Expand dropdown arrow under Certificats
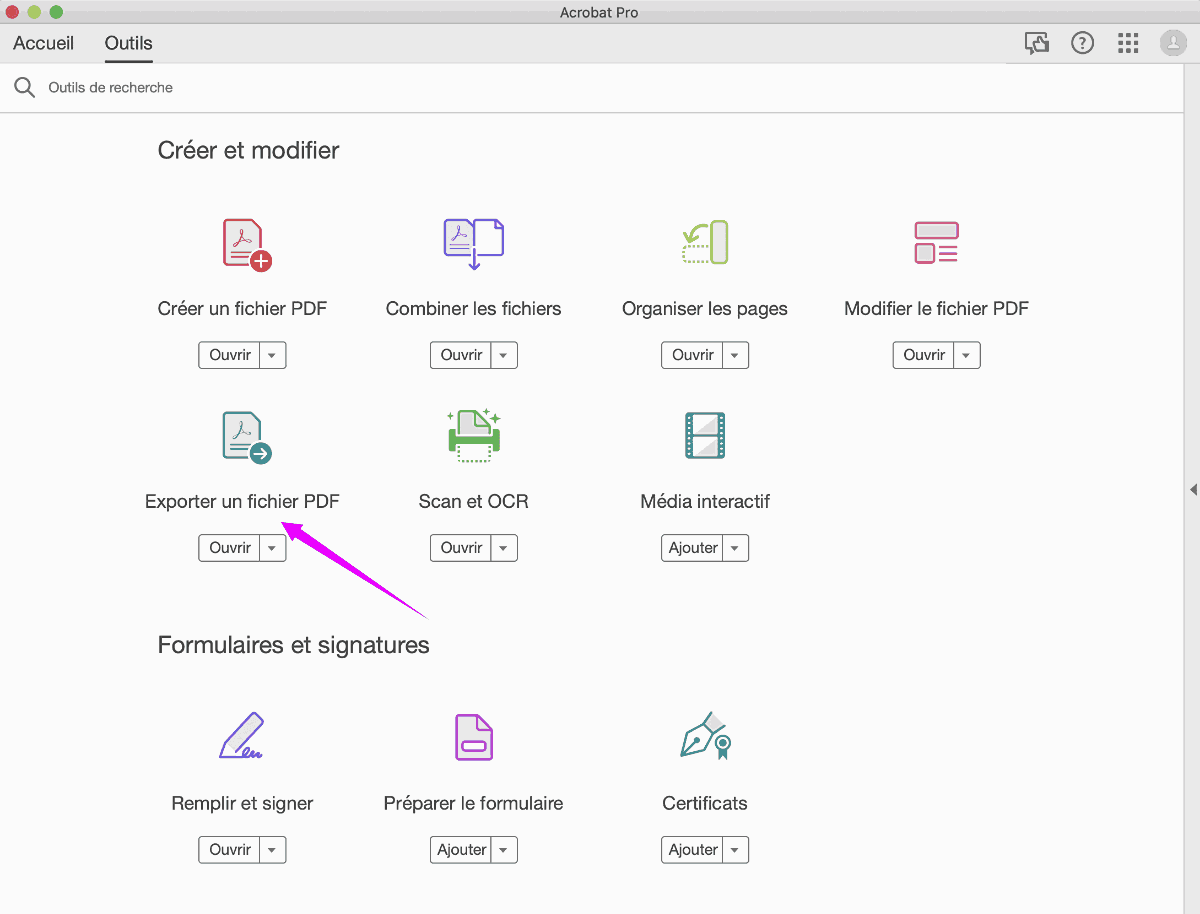Screen dimensions: 1200x914 coord(736,850)
